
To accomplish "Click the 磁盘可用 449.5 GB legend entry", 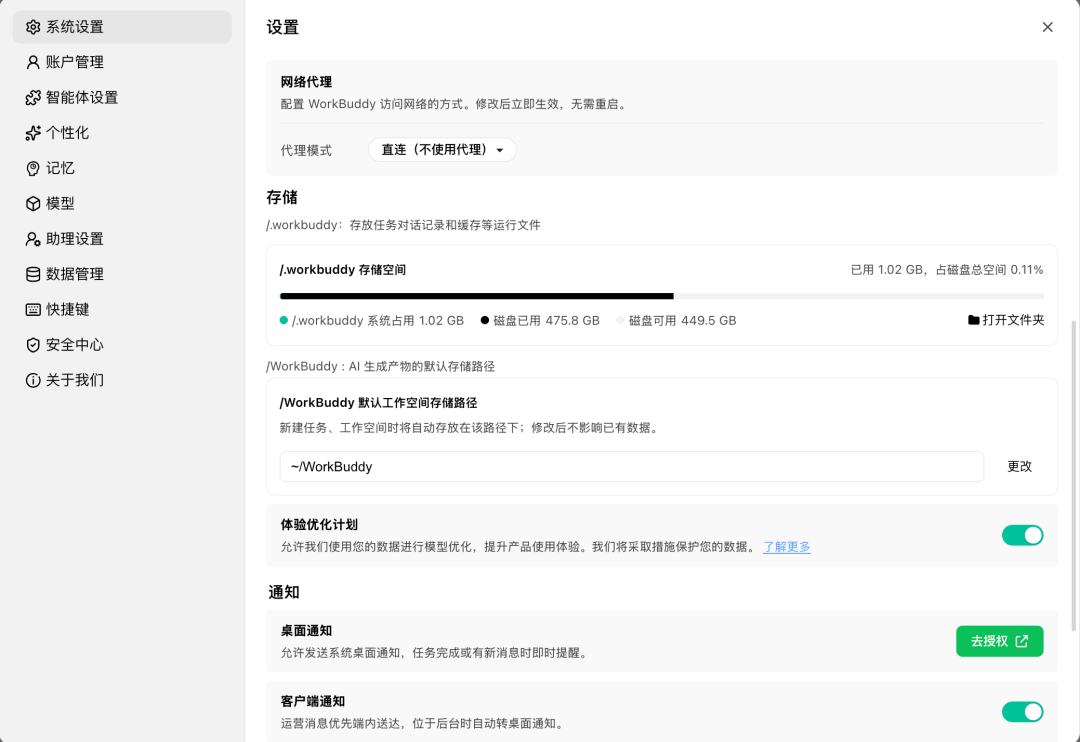I will 676,320.
